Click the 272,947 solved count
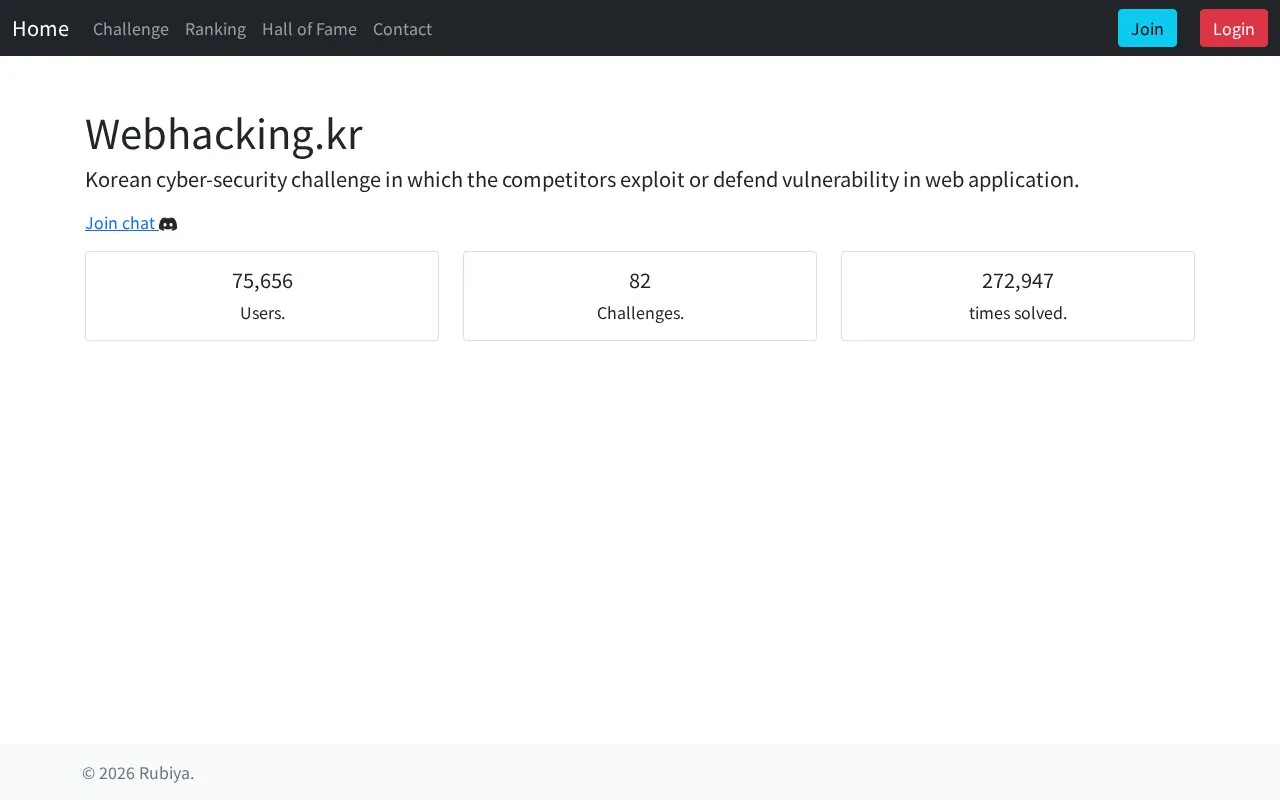The width and height of the screenshot is (1280, 800). pos(1018,281)
